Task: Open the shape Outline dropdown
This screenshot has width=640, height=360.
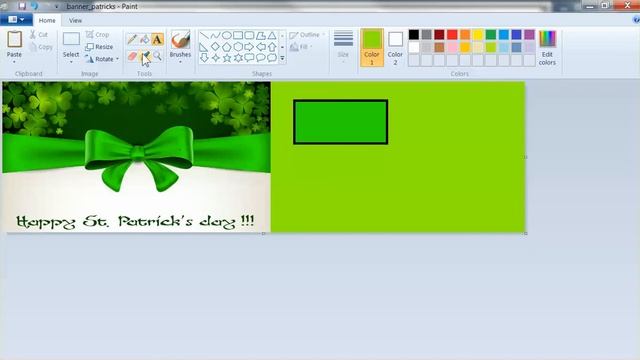Action: pyautogui.click(x=307, y=35)
